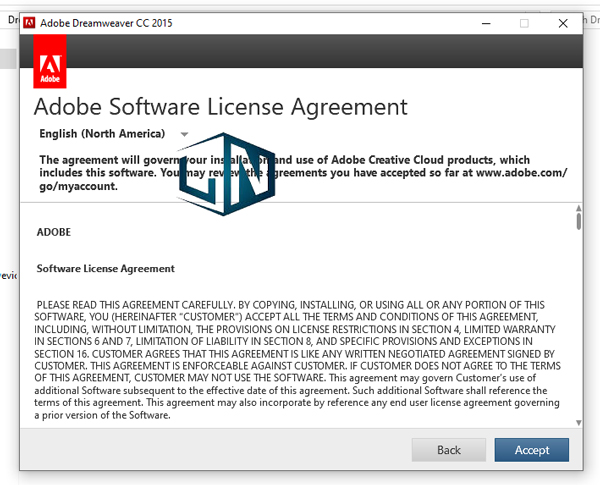Click the language dropdown arrow

point(184,134)
